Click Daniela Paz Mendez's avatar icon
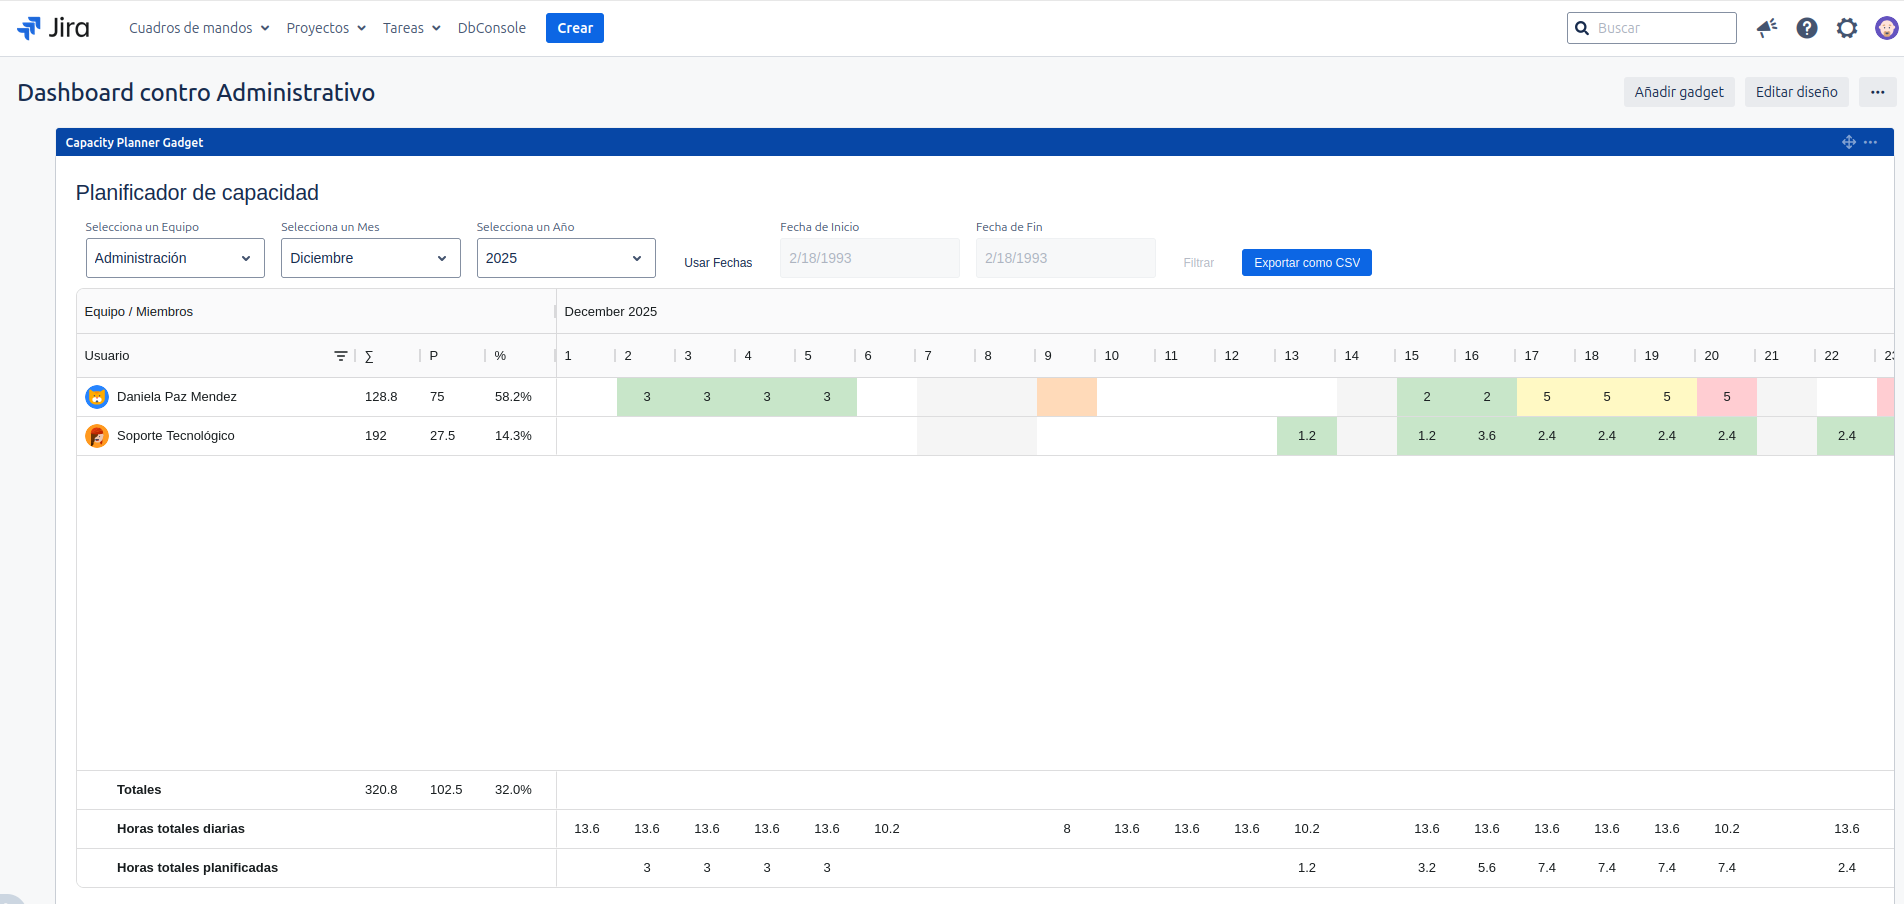 coord(96,396)
